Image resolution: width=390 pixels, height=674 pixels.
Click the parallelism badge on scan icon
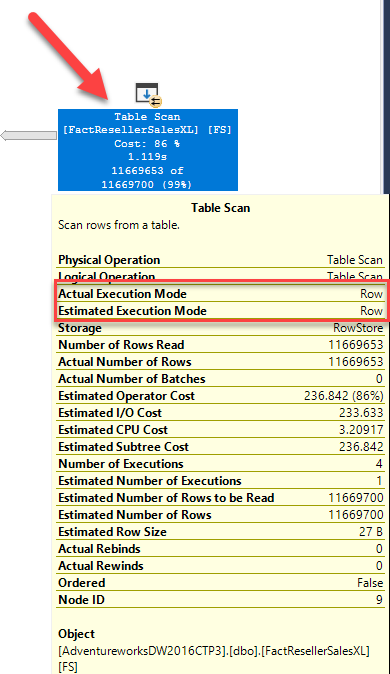pos(156,101)
